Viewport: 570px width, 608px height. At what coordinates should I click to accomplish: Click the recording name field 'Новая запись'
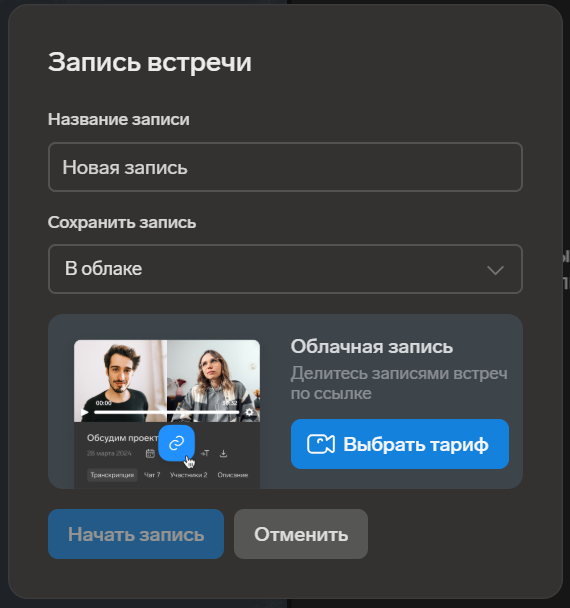285,167
